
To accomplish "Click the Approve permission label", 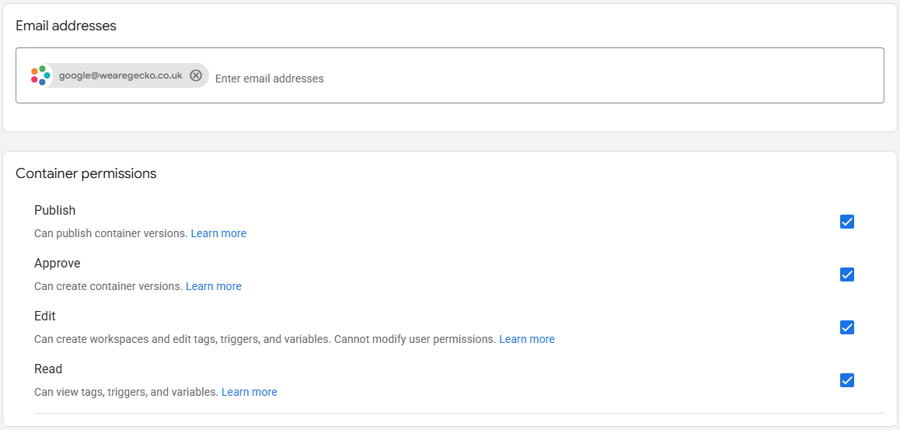I will pos(57,264).
